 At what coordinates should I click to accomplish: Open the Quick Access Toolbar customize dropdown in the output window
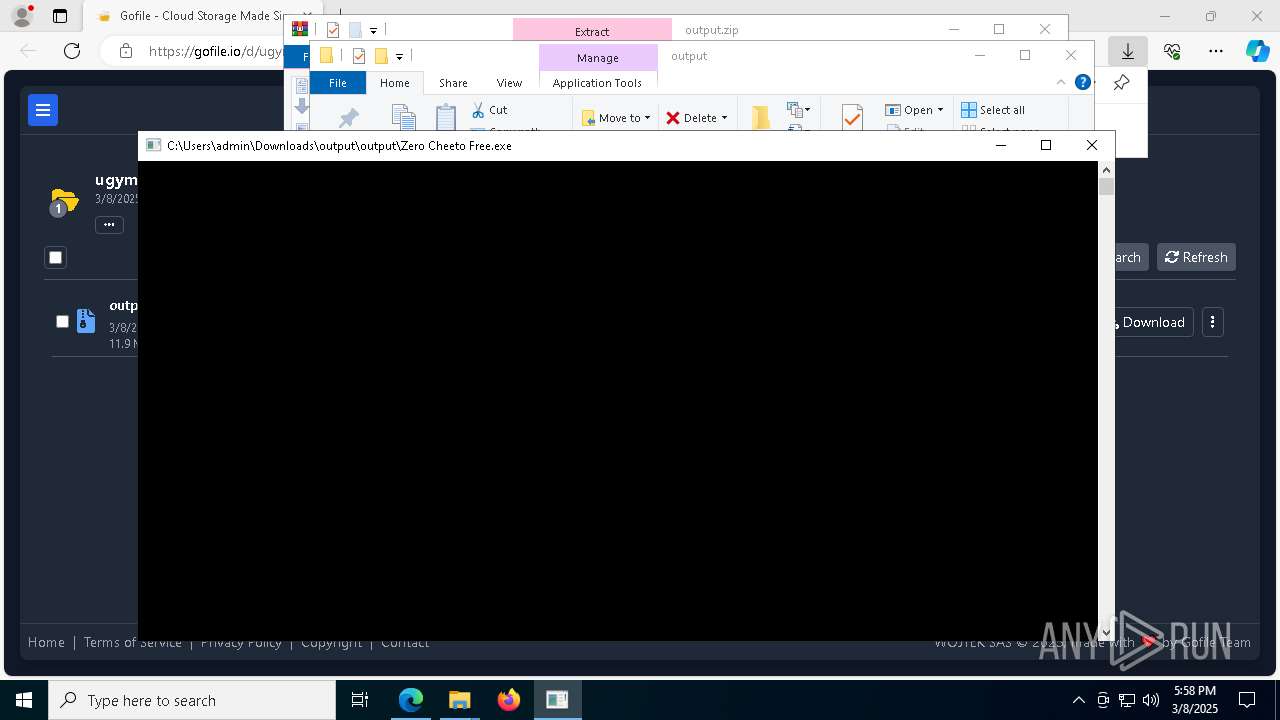pos(399,56)
